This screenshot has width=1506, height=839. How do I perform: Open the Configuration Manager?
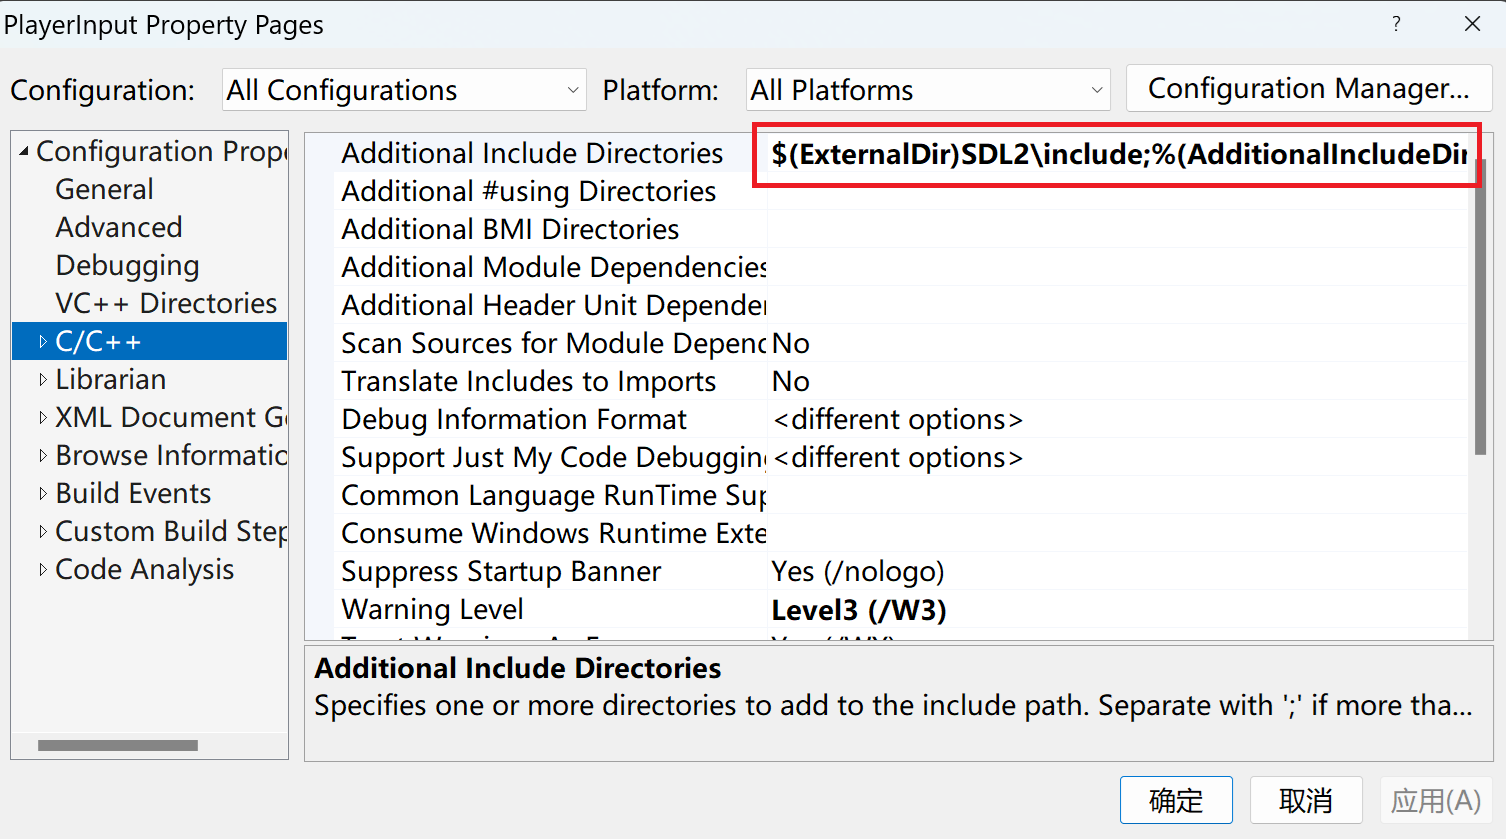[x=1308, y=89]
